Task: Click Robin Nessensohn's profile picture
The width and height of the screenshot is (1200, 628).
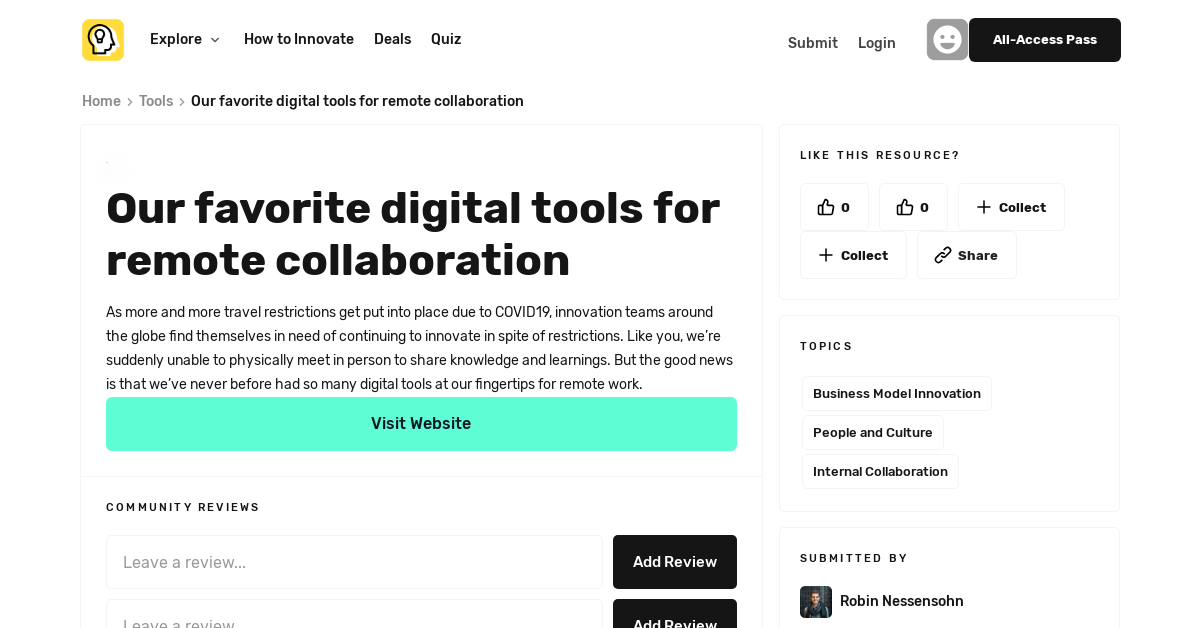Action: [815, 601]
